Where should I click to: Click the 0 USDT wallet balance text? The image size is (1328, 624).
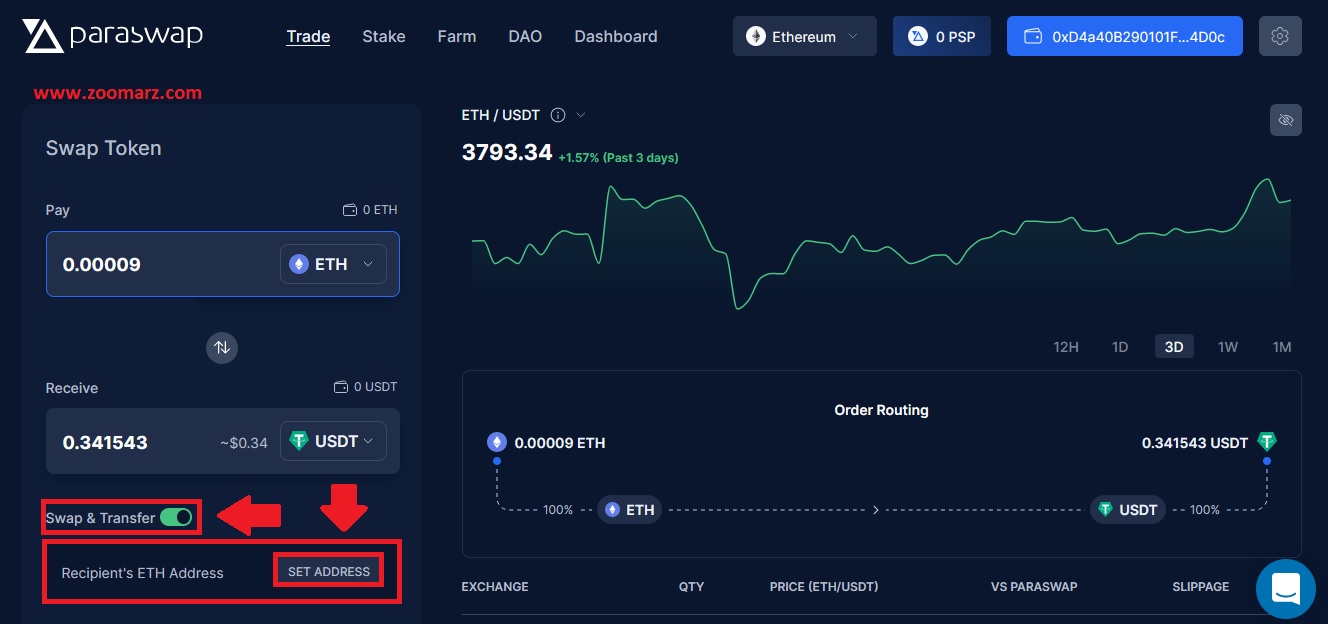click(375, 387)
